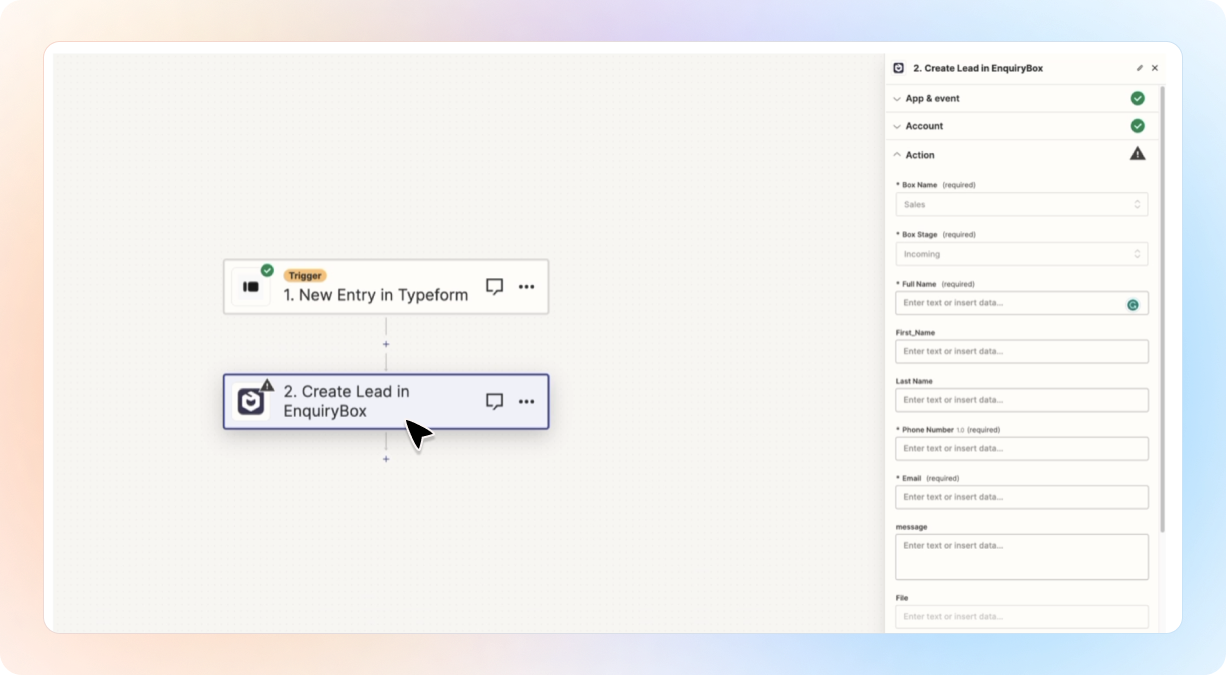1226x675 pixels.
Task: Open more options on Typeform step
Action: click(526, 287)
